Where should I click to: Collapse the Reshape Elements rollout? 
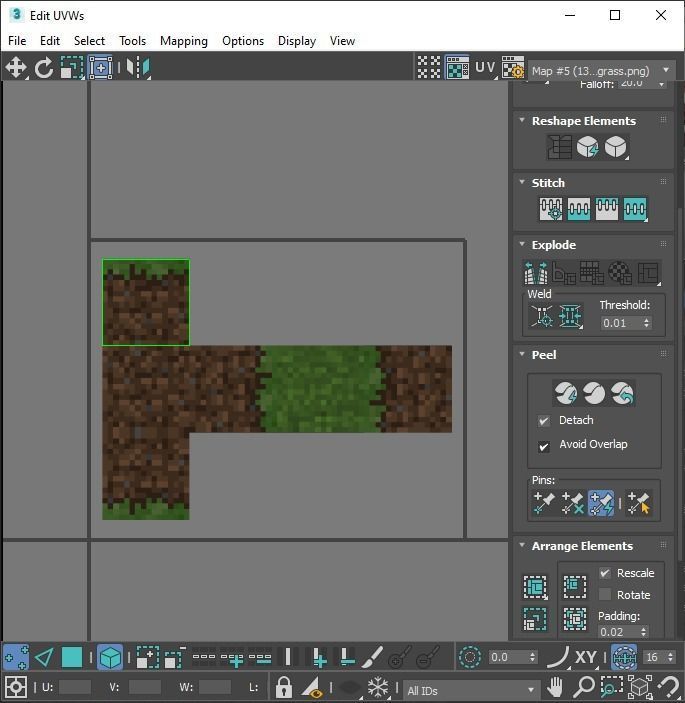coord(522,120)
